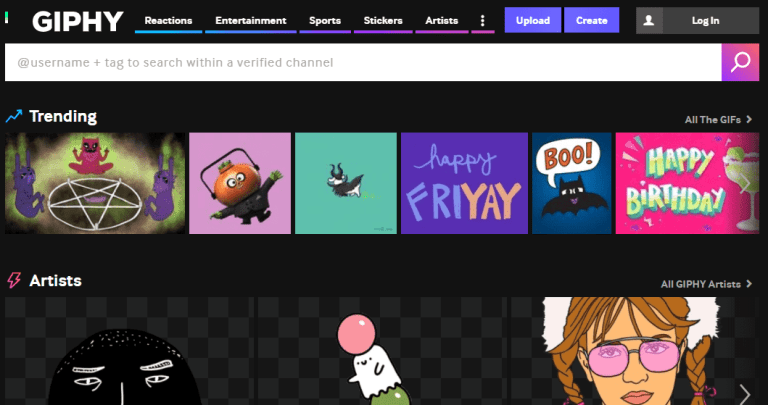The image size is (768, 405).
Task: Open the All The GIFs link
Action: click(718, 120)
